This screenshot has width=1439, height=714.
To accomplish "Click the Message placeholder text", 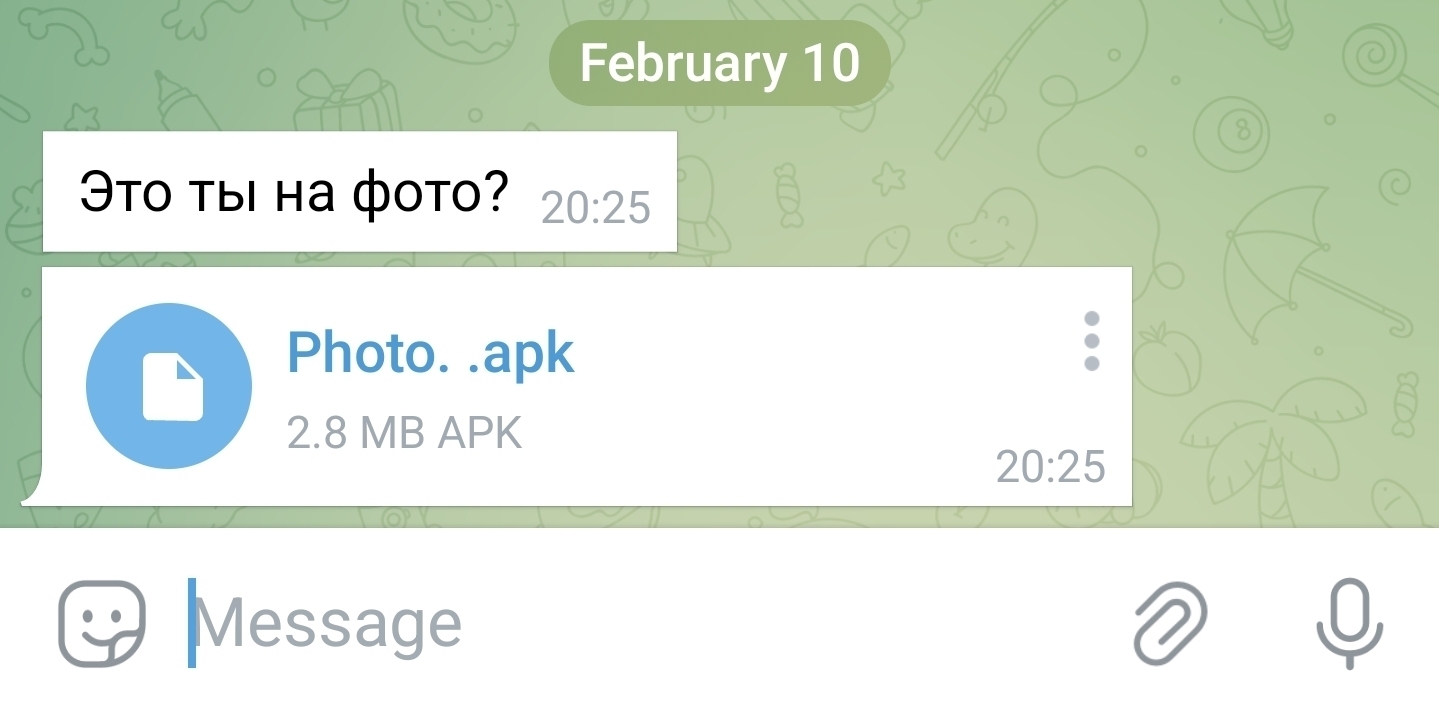I will [328, 624].
